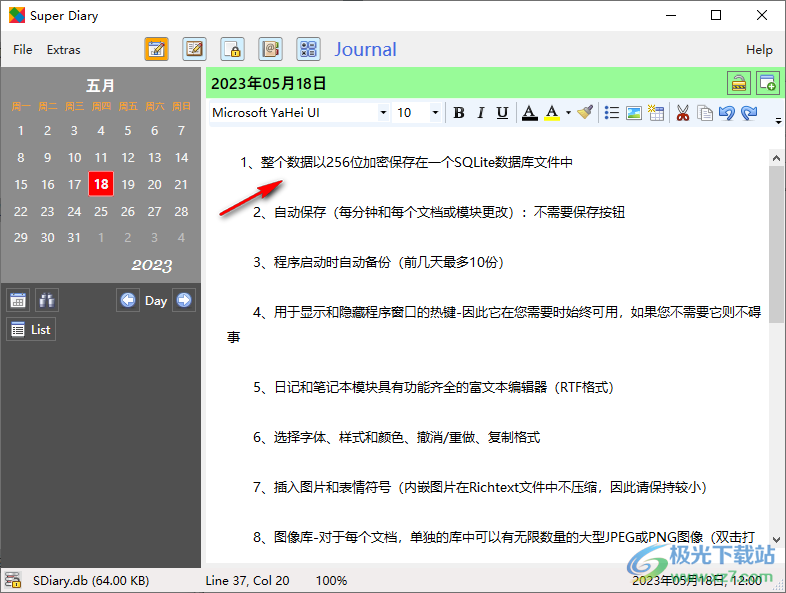786x593 pixels.
Task: Select day 1 of May in calendar
Action: (21, 131)
